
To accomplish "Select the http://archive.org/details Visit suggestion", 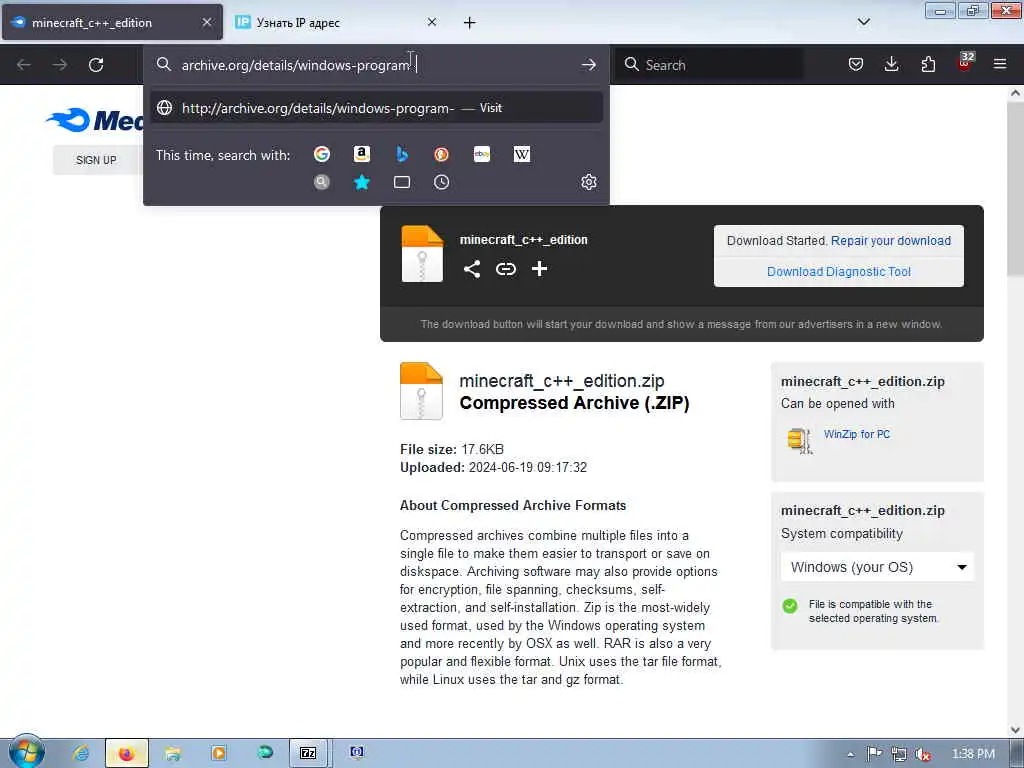I will point(376,108).
